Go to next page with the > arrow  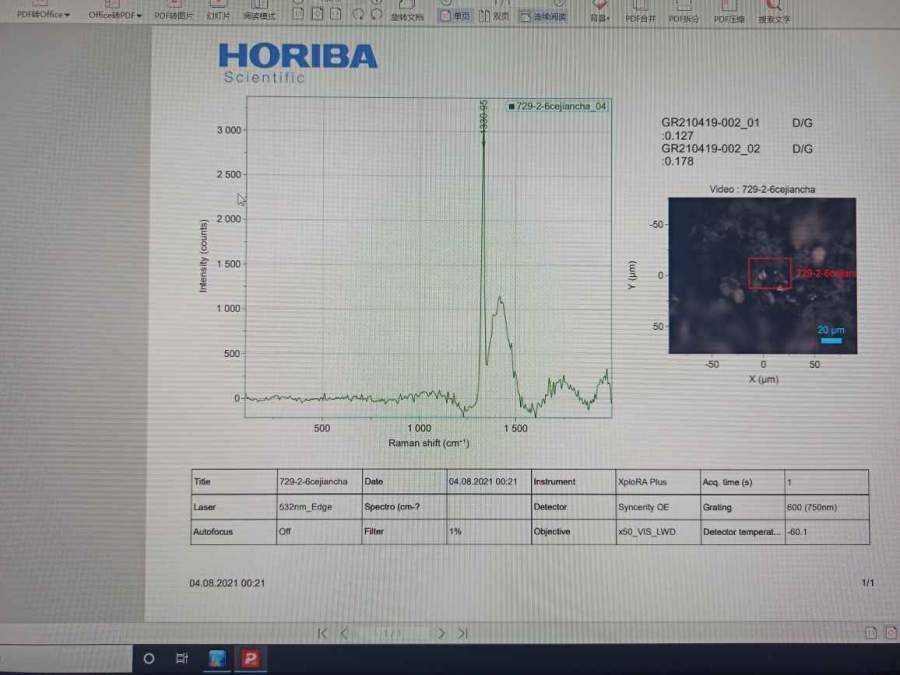[x=441, y=633]
